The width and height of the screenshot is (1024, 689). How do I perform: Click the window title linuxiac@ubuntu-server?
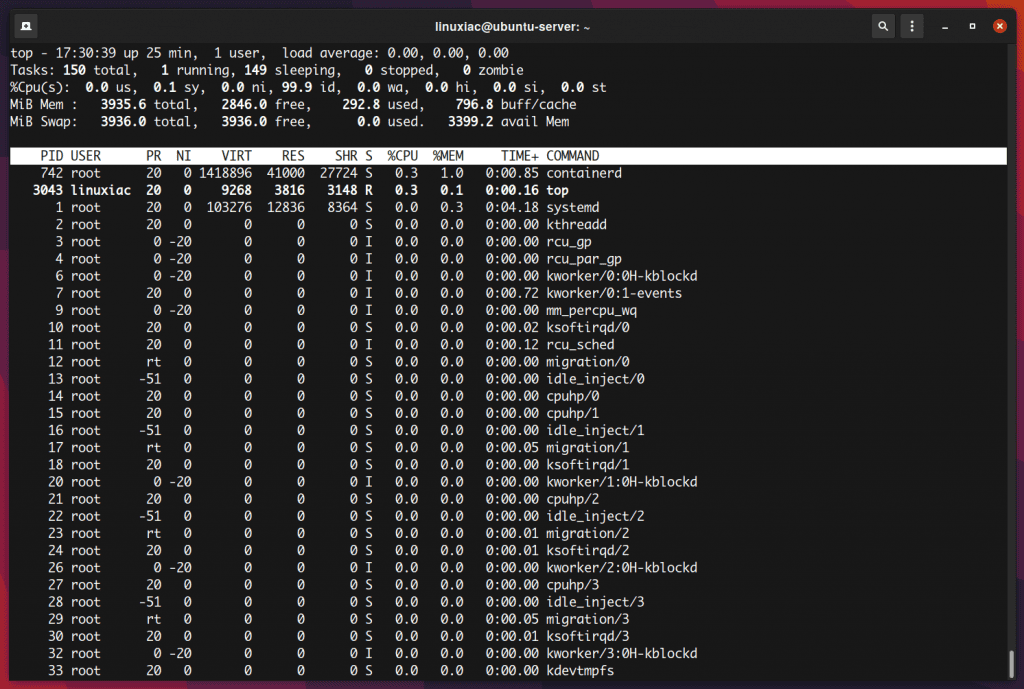tap(512, 27)
